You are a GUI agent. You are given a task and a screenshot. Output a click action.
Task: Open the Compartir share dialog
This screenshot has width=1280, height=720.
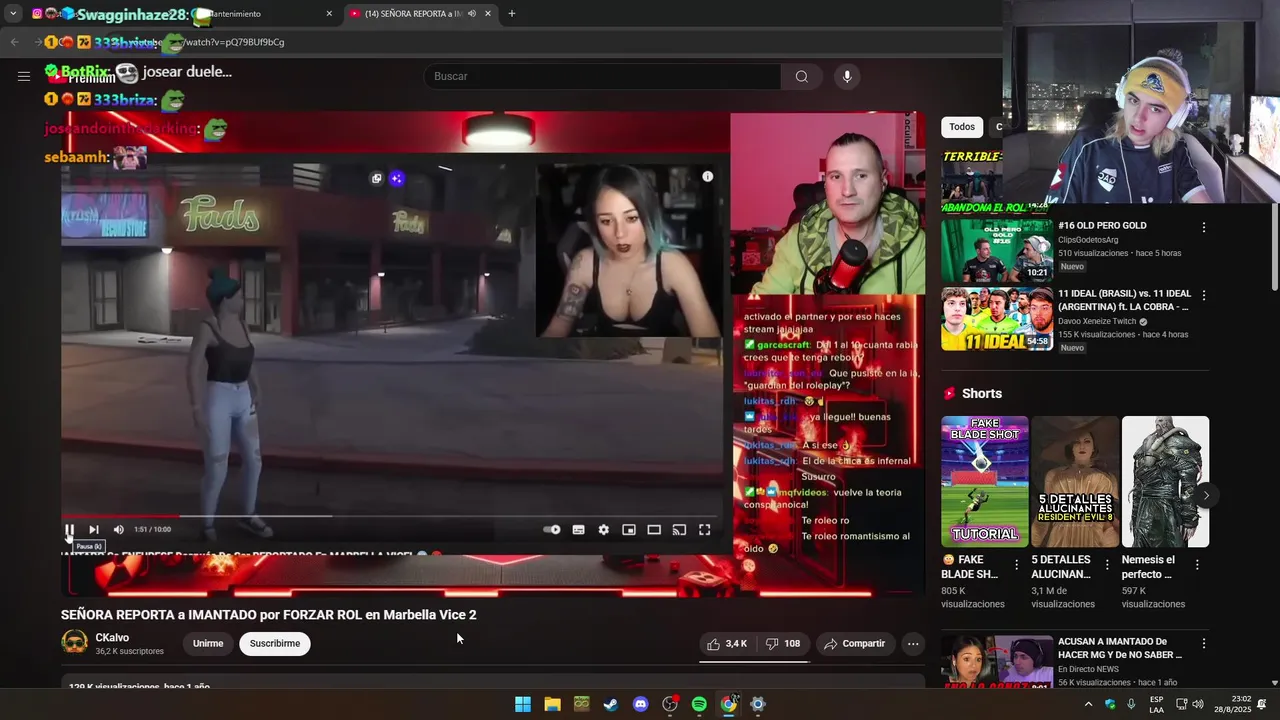click(854, 644)
